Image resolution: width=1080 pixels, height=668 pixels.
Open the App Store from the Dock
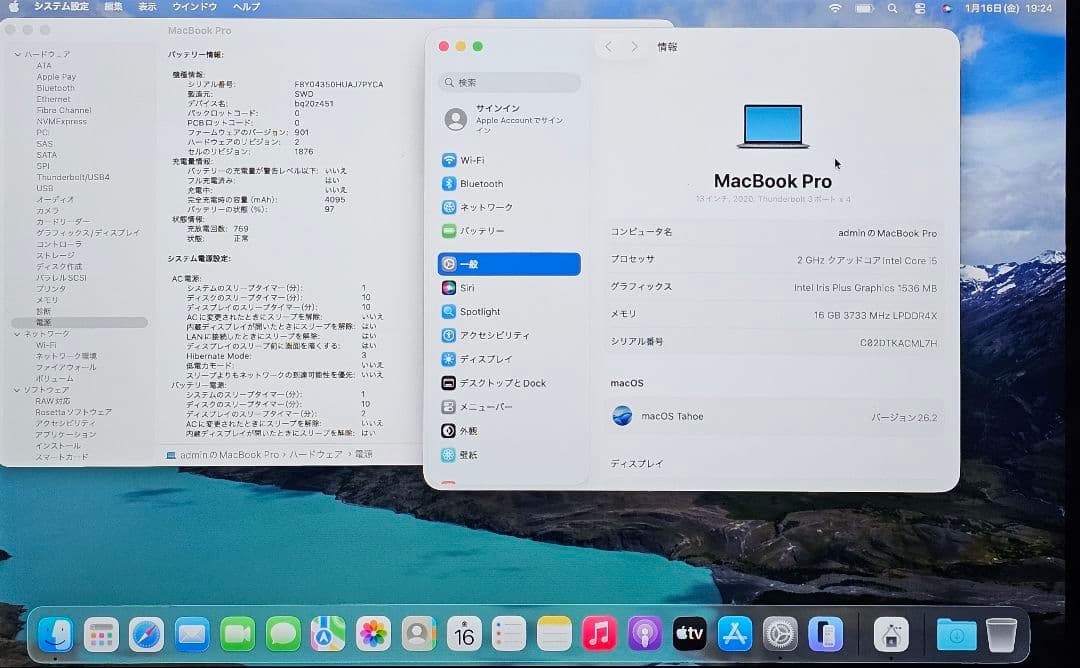pyautogui.click(x=735, y=633)
